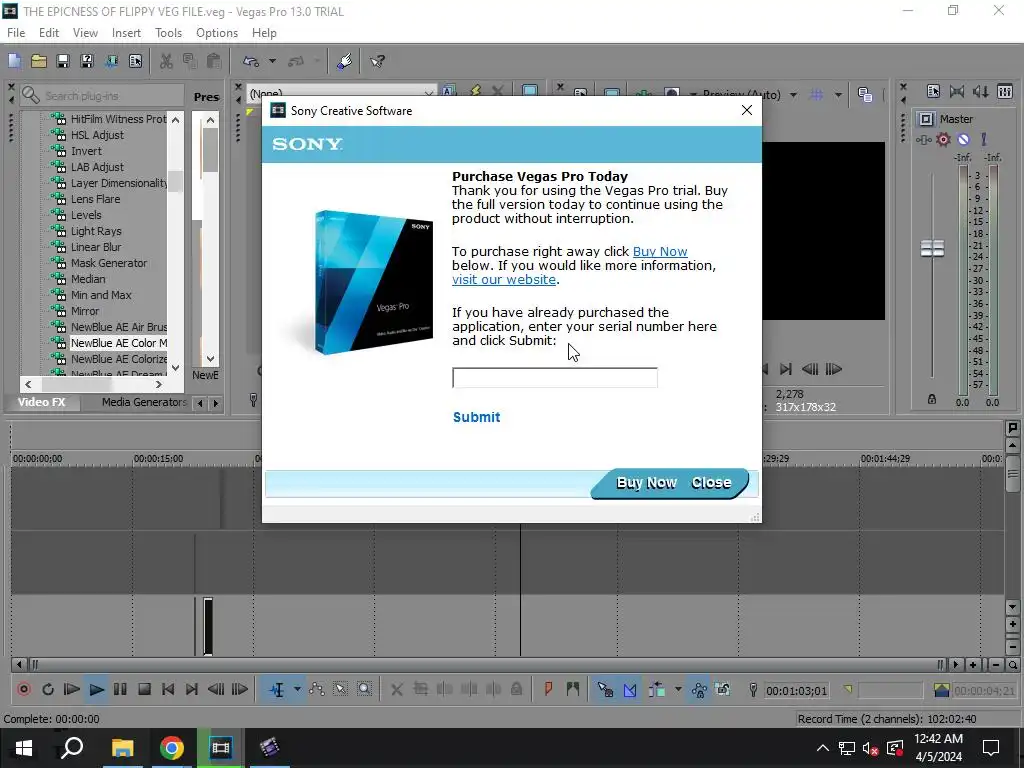Toggle the Master fader channel lock
1024x768 pixels.
932,399
